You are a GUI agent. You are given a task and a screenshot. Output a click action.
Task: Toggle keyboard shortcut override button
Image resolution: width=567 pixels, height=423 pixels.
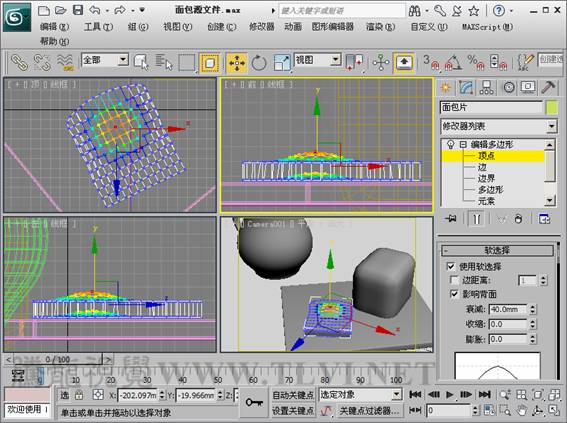click(x=404, y=63)
